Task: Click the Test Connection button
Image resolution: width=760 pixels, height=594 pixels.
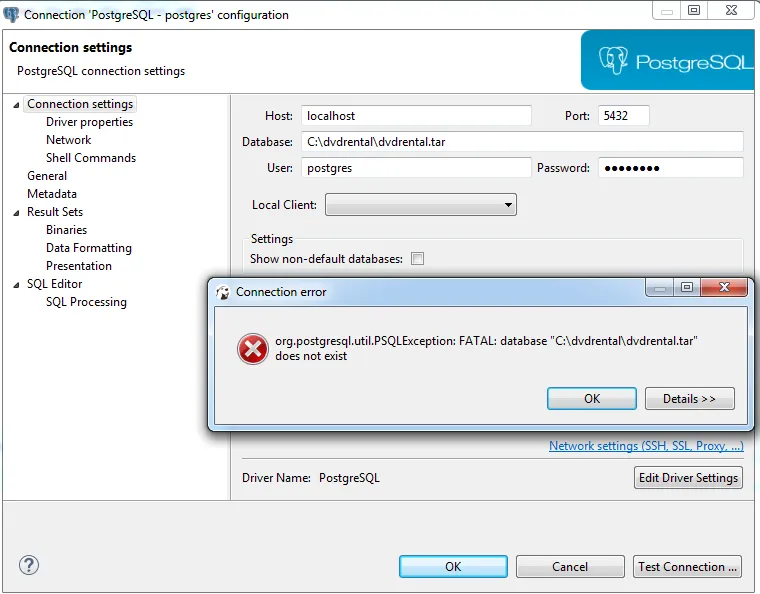Action: (687, 566)
